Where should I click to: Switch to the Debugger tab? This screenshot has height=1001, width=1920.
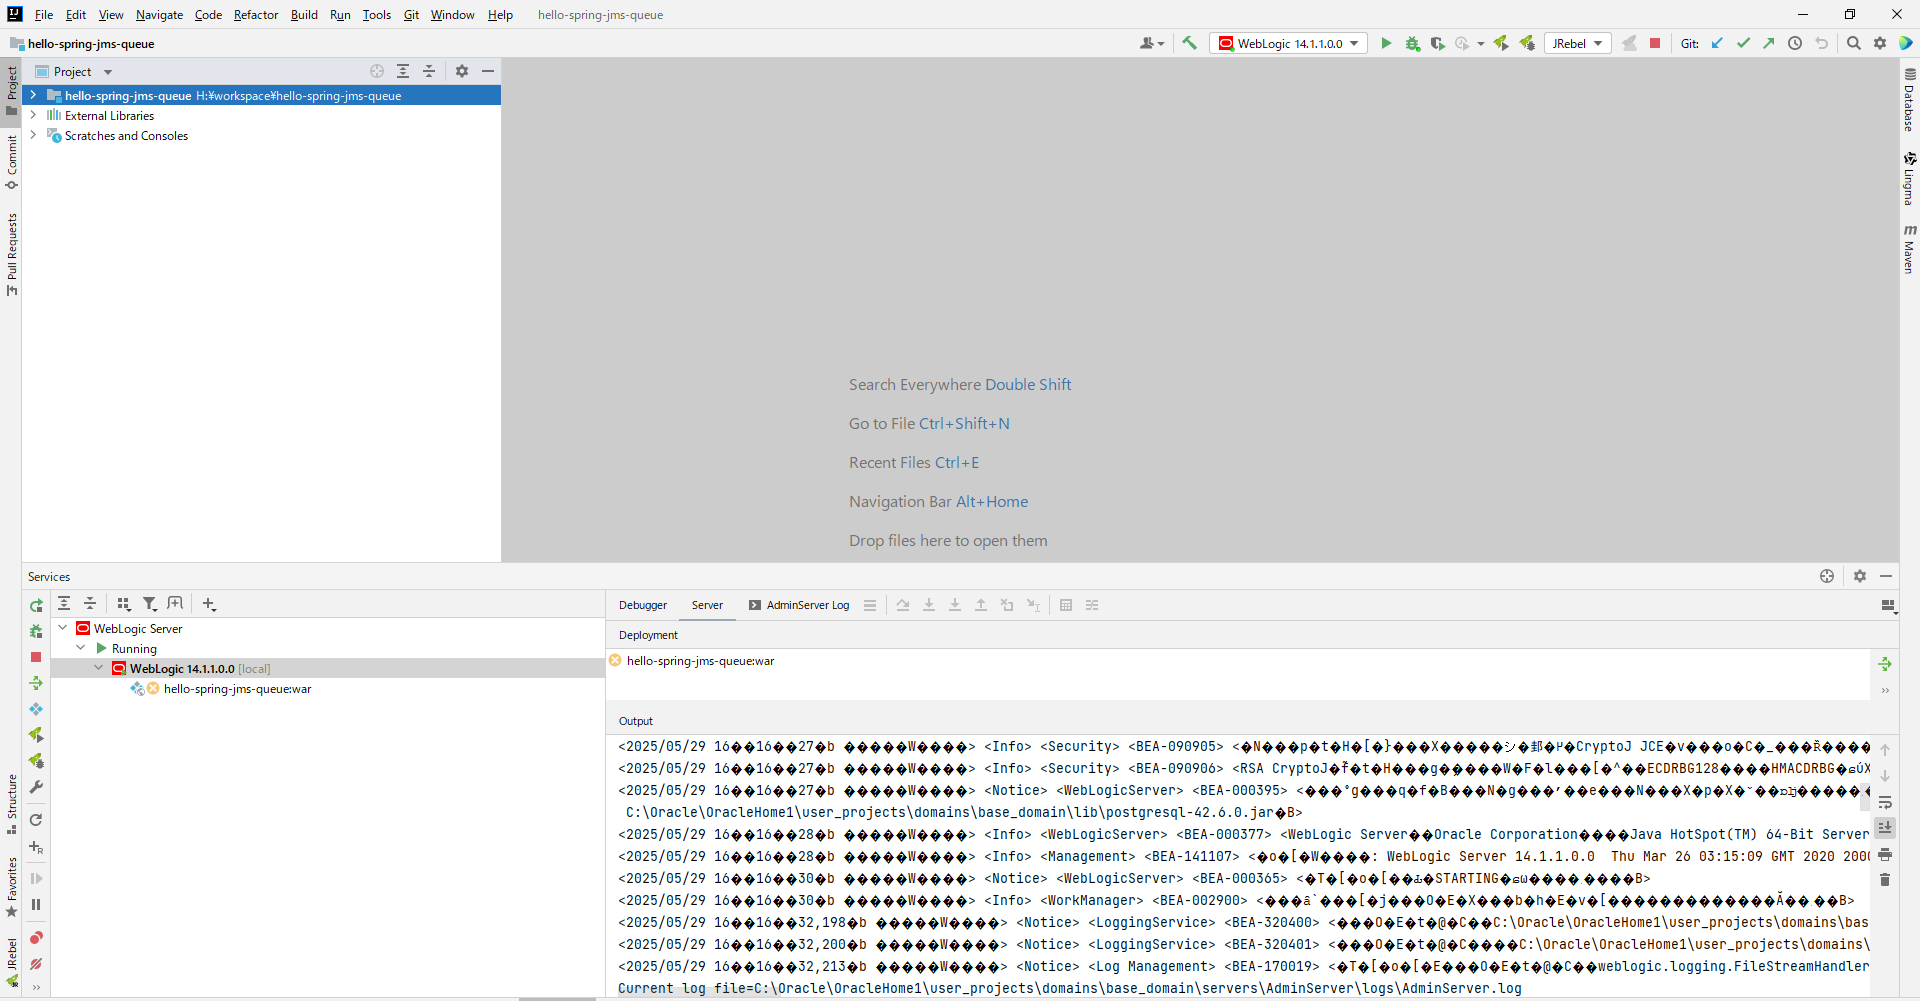(x=643, y=605)
